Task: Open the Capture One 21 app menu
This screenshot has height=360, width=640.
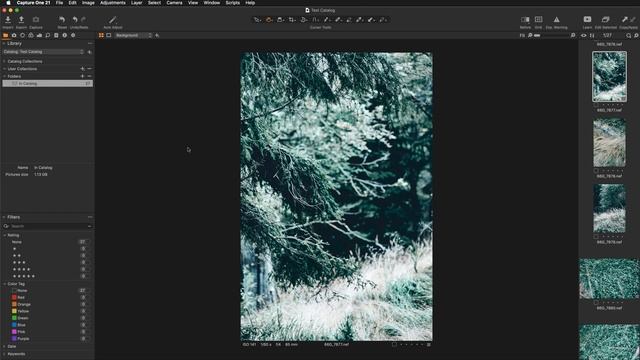Action: (x=33, y=3)
